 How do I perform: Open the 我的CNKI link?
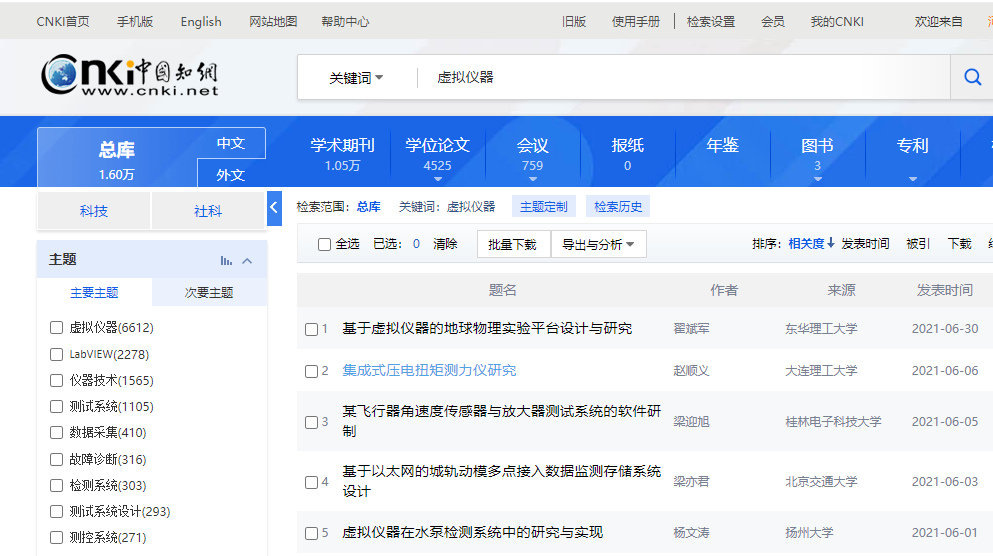click(837, 22)
